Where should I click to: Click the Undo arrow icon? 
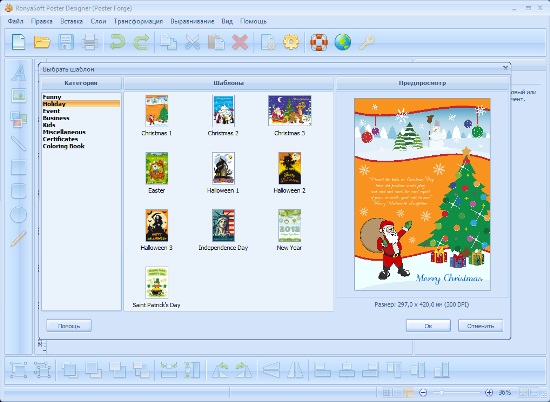click(x=117, y=42)
